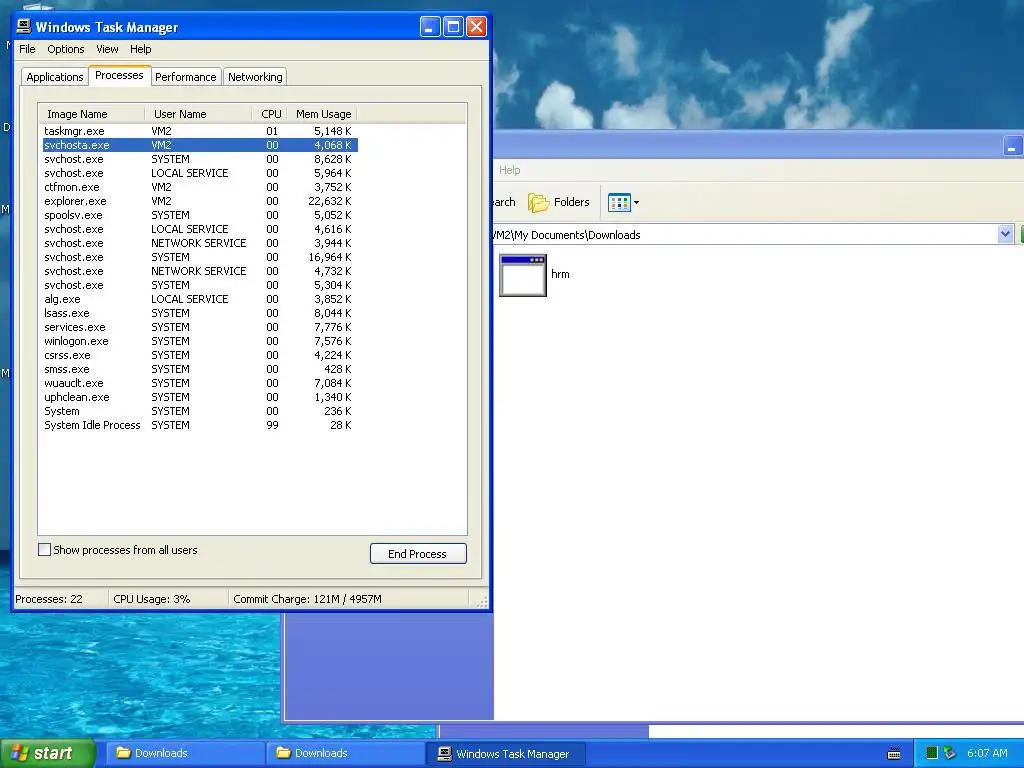Viewport: 1024px width, 768px height.
Task: Select the alg.exe process
Action: click(x=200, y=299)
